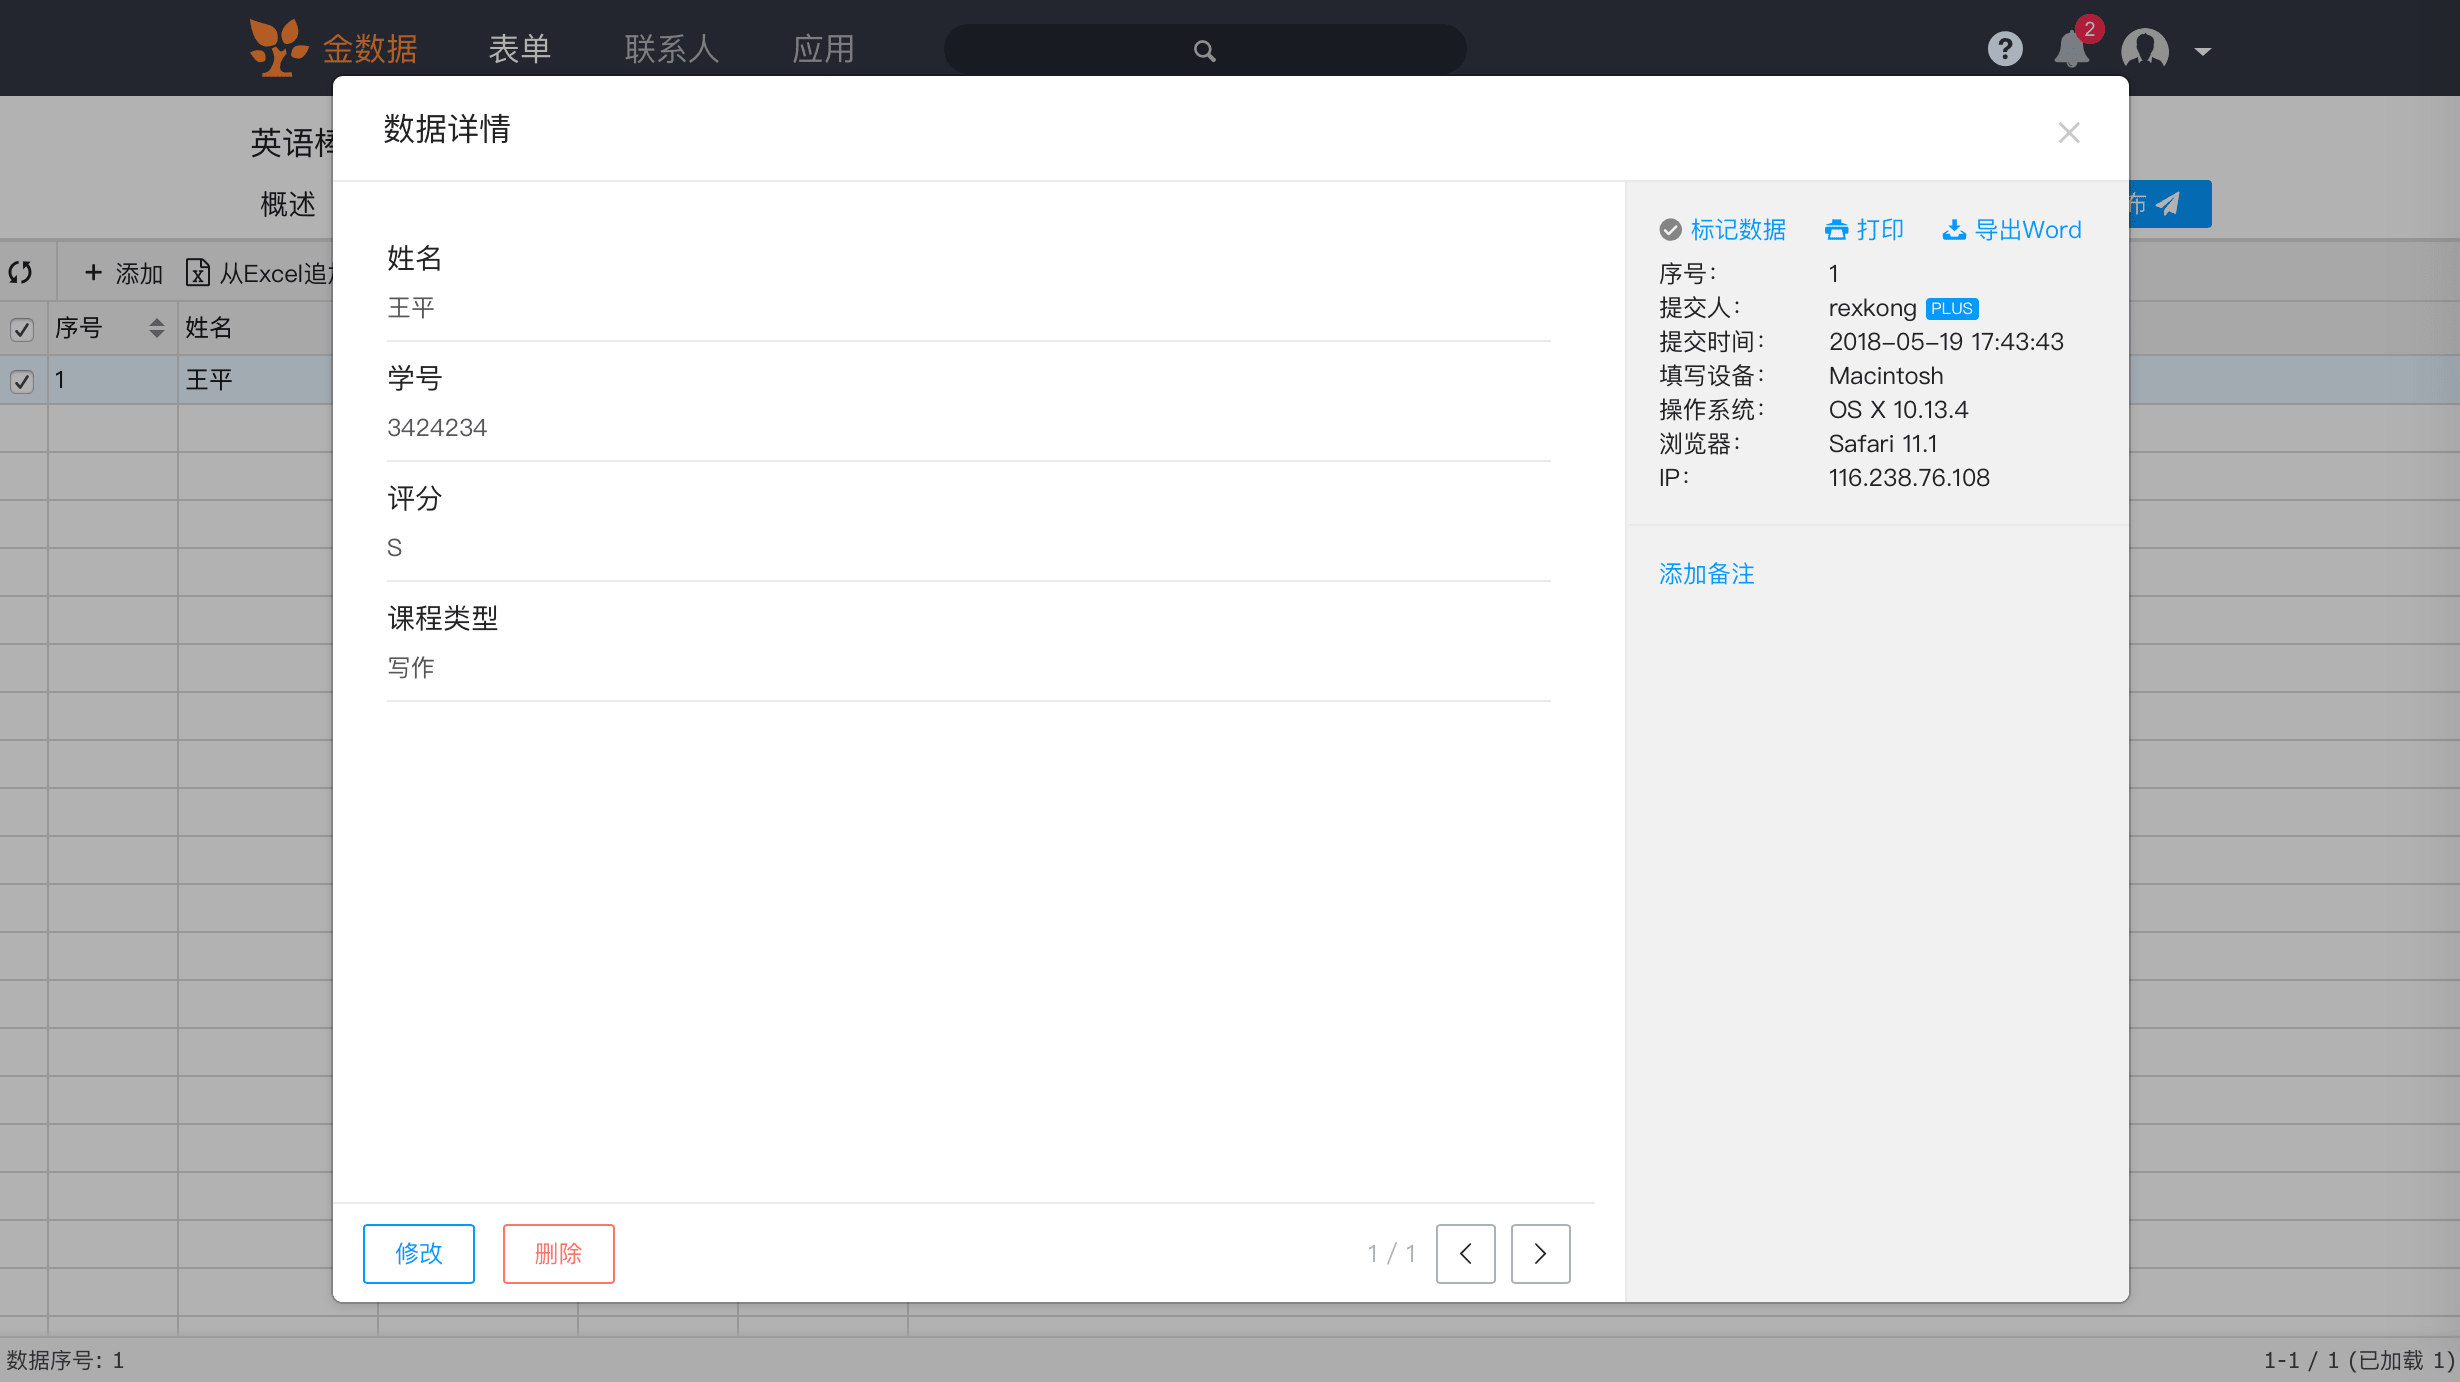This screenshot has width=2460, height=1382.
Task: Go to previous record arrow
Action: (1465, 1253)
